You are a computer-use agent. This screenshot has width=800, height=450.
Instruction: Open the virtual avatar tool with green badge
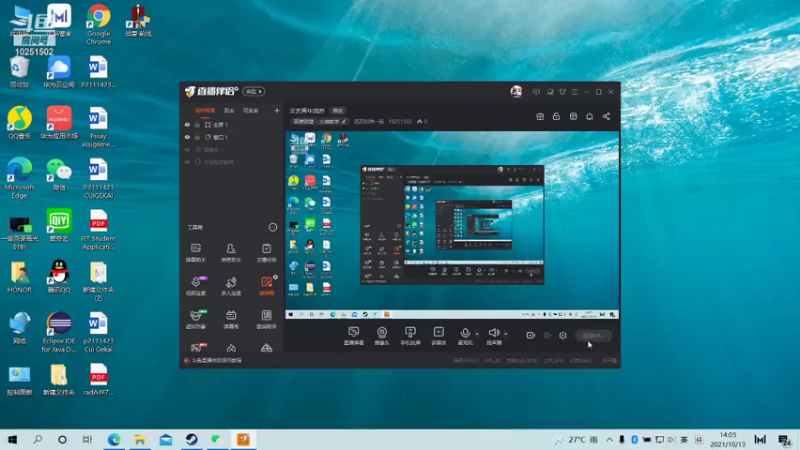point(195,319)
